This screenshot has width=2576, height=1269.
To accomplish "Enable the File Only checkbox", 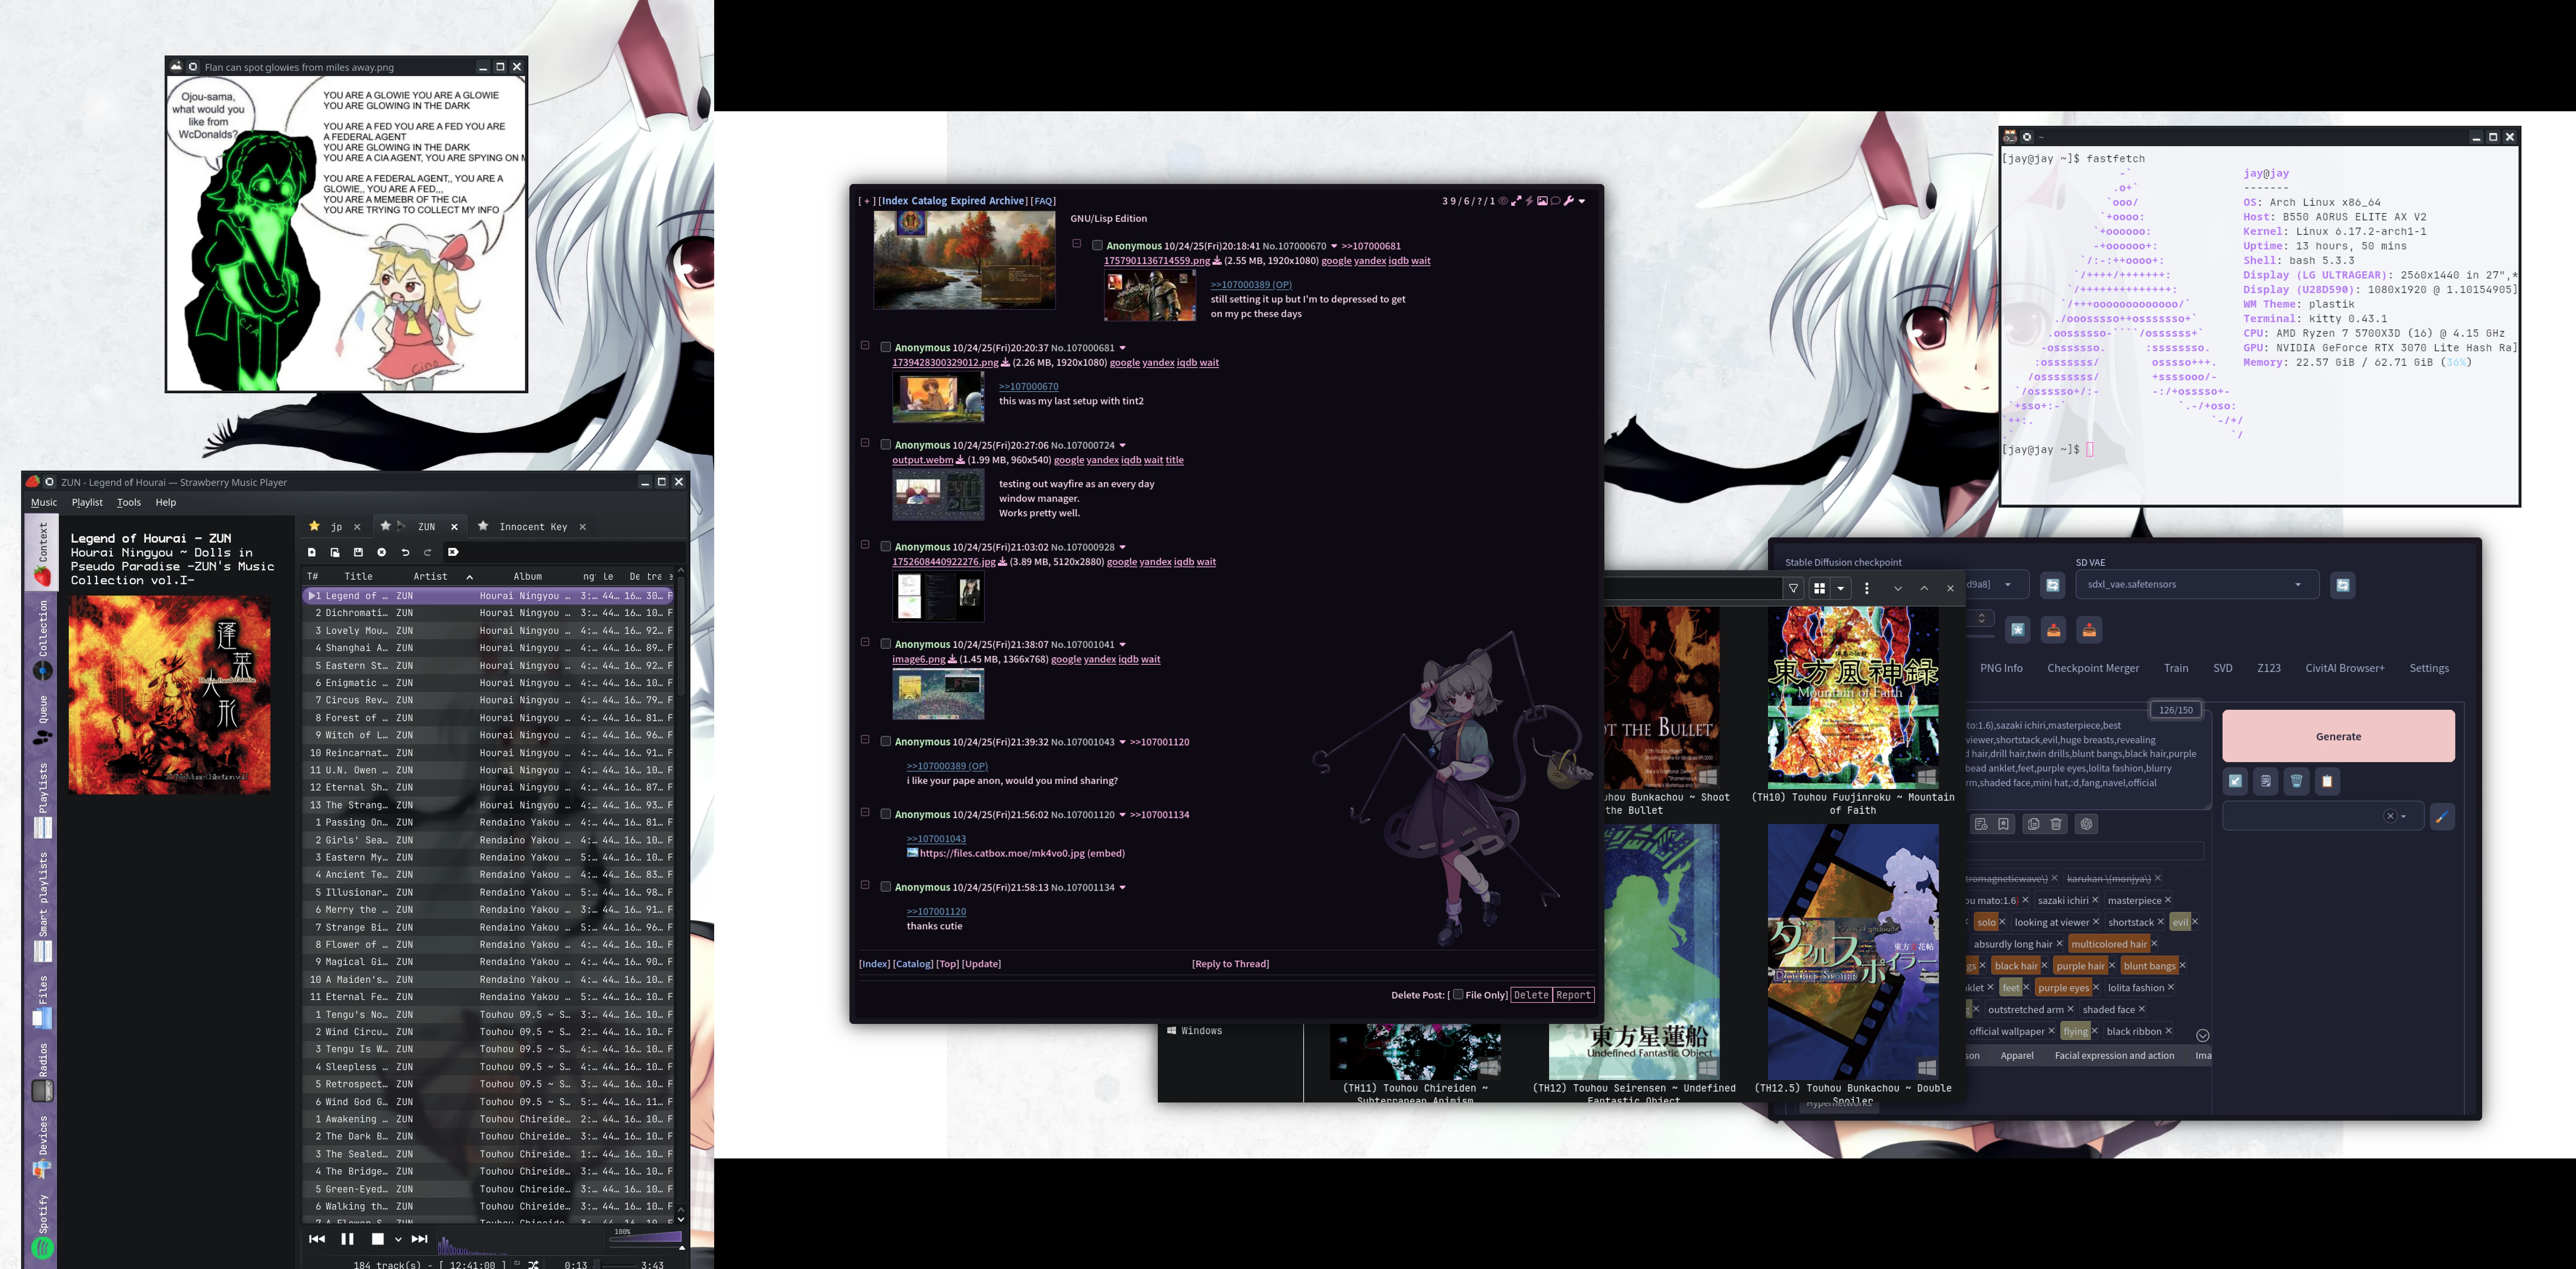I will coord(1458,994).
